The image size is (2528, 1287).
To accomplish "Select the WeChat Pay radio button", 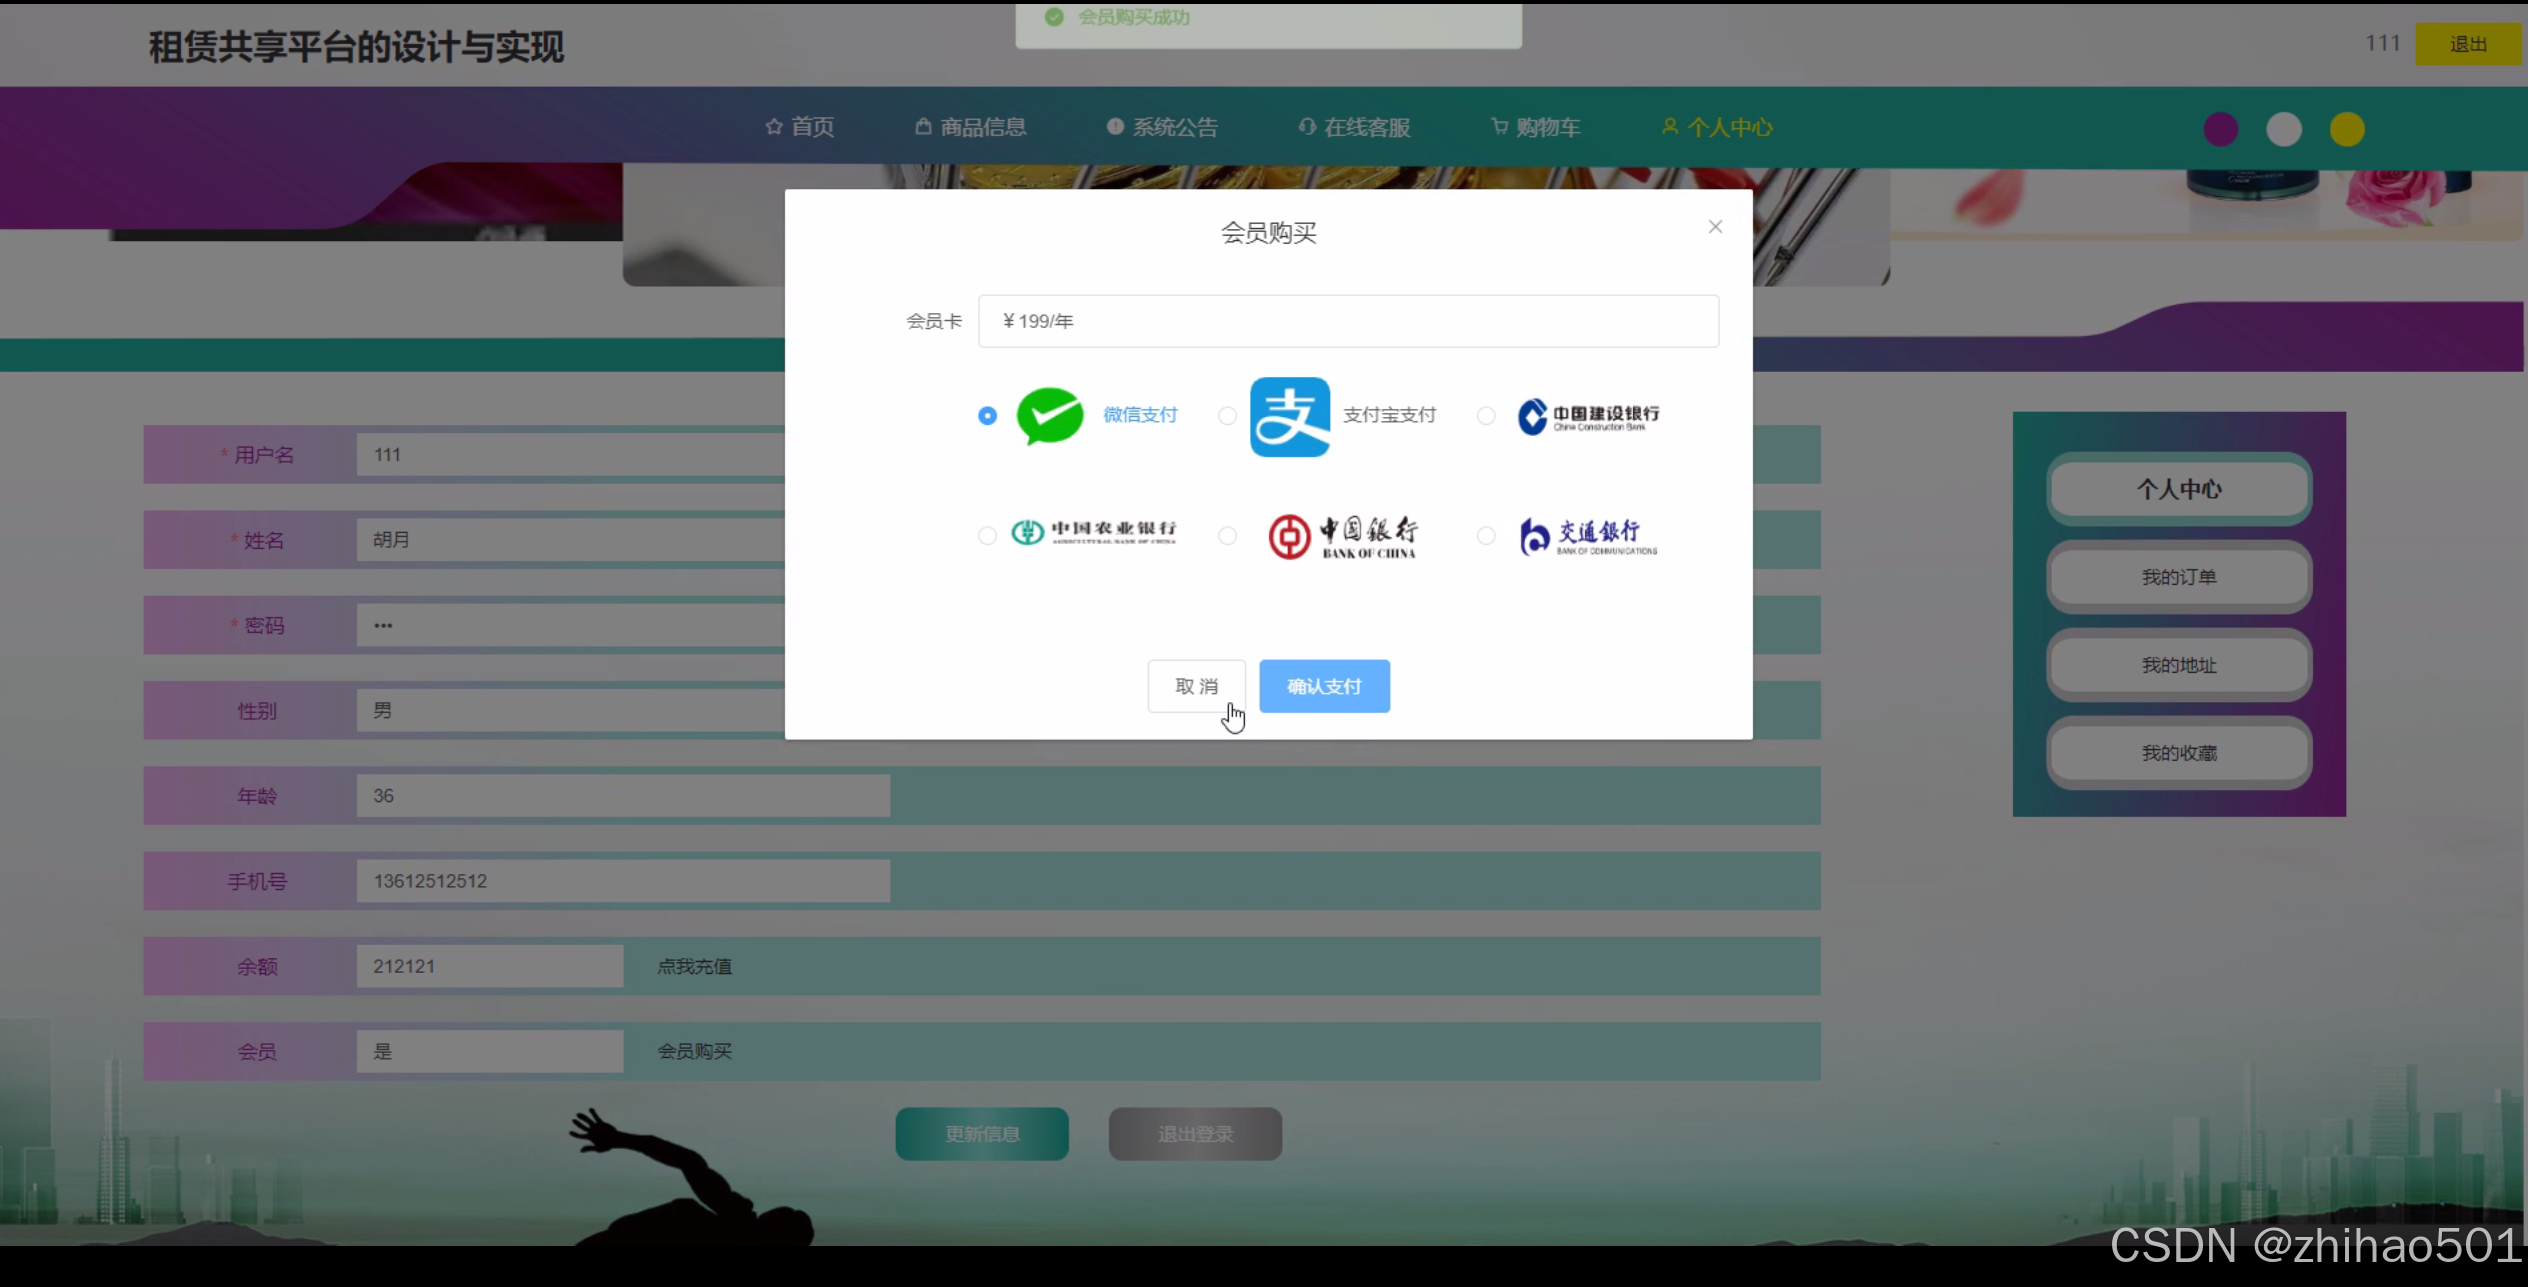I will pyautogui.click(x=987, y=415).
